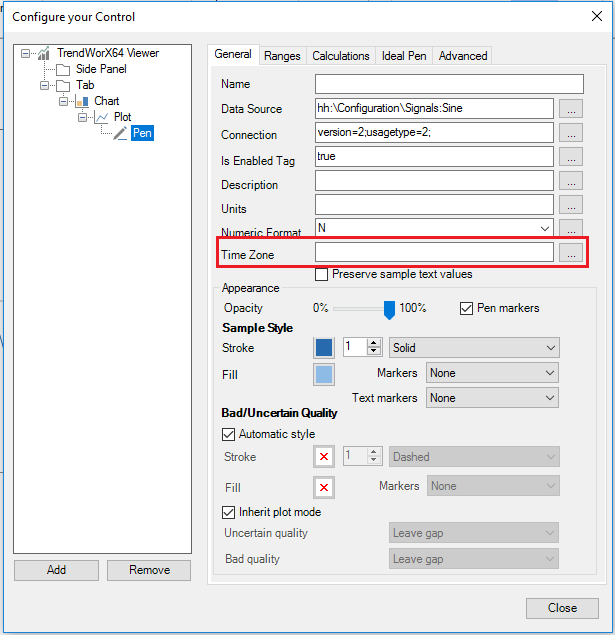The width and height of the screenshot is (615, 635).
Task: Click the Chart bar-graph icon in tree
Action: 82,101
